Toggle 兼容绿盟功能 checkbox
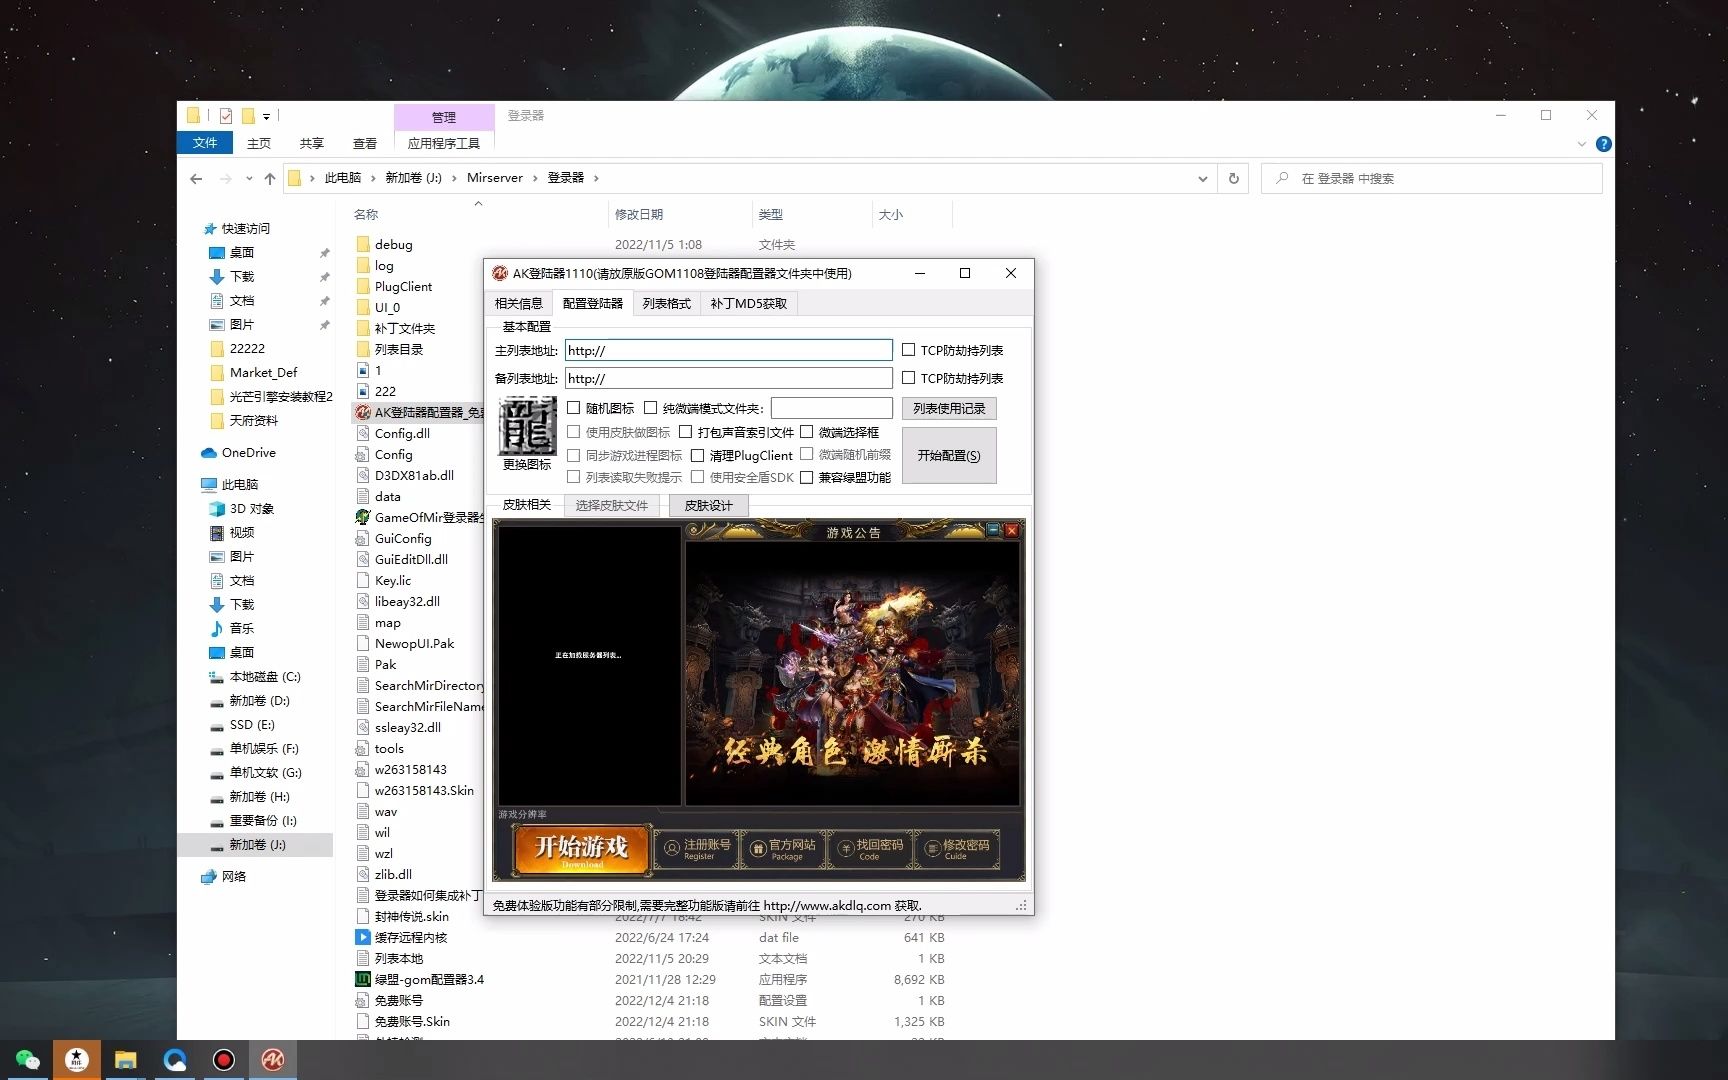Image resolution: width=1728 pixels, height=1080 pixels. coord(806,477)
